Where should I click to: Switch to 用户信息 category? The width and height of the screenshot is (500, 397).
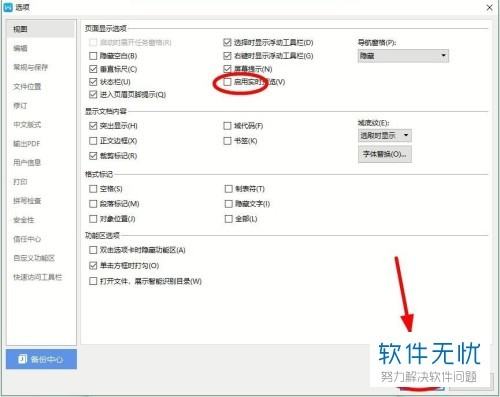[x=27, y=162]
